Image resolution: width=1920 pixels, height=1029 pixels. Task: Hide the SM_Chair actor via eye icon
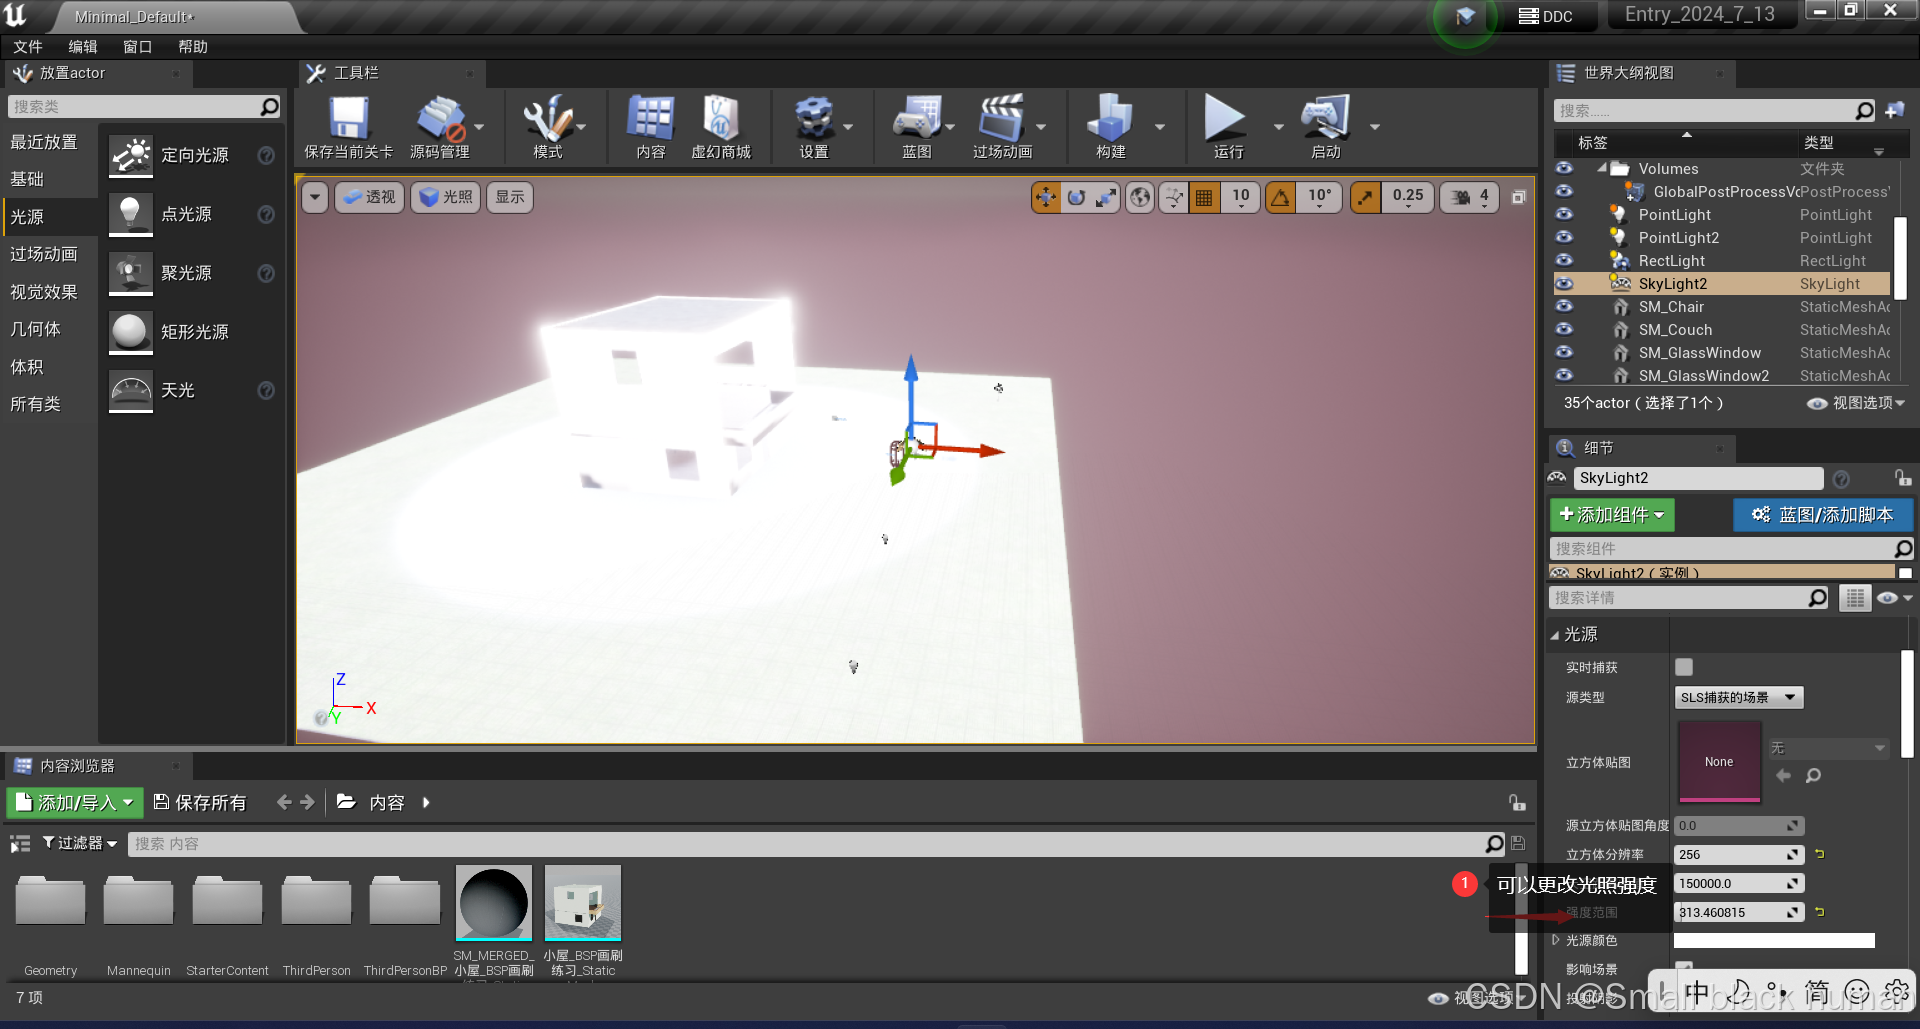pos(1564,307)
